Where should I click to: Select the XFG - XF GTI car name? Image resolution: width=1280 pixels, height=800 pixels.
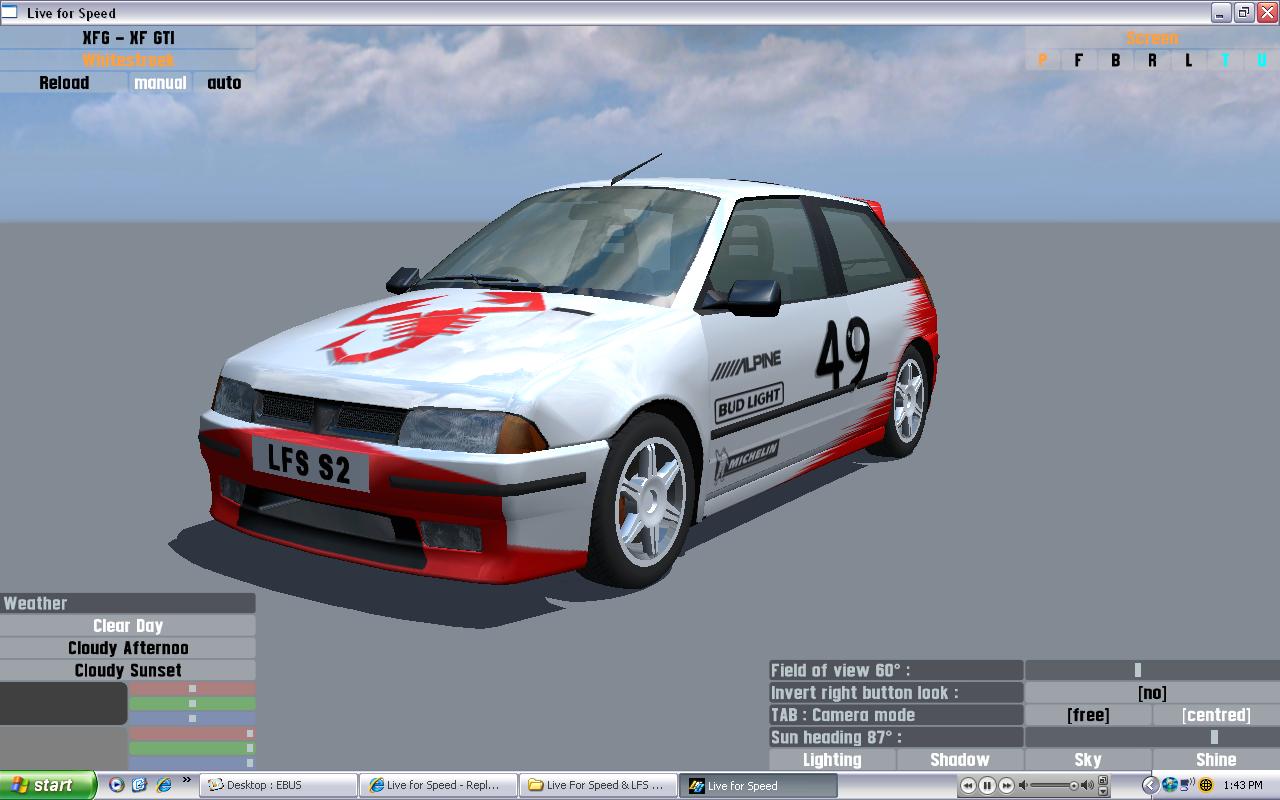coord(128,38)
